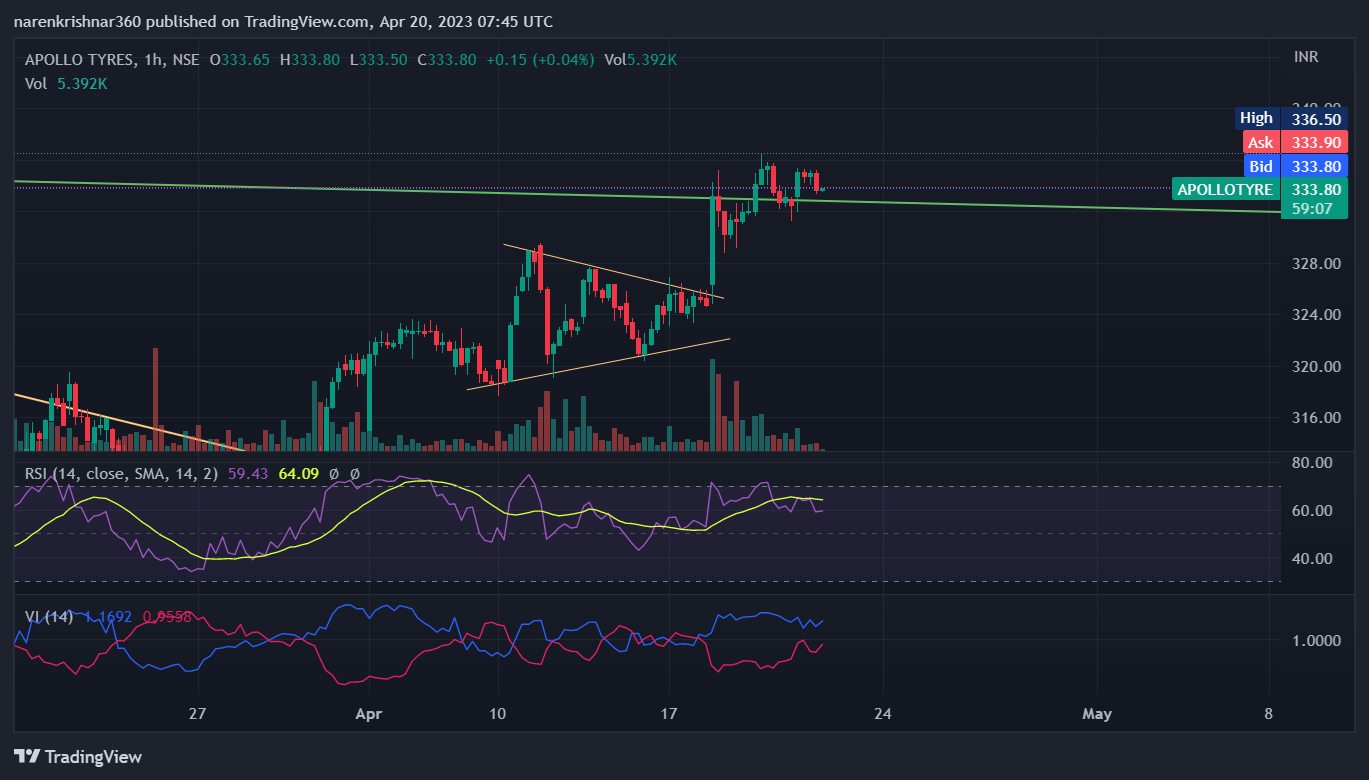The width and height of the screenshot is (1369, 780).
Task: Click 328.00 on the price axis
Action: click(1317, 264)
